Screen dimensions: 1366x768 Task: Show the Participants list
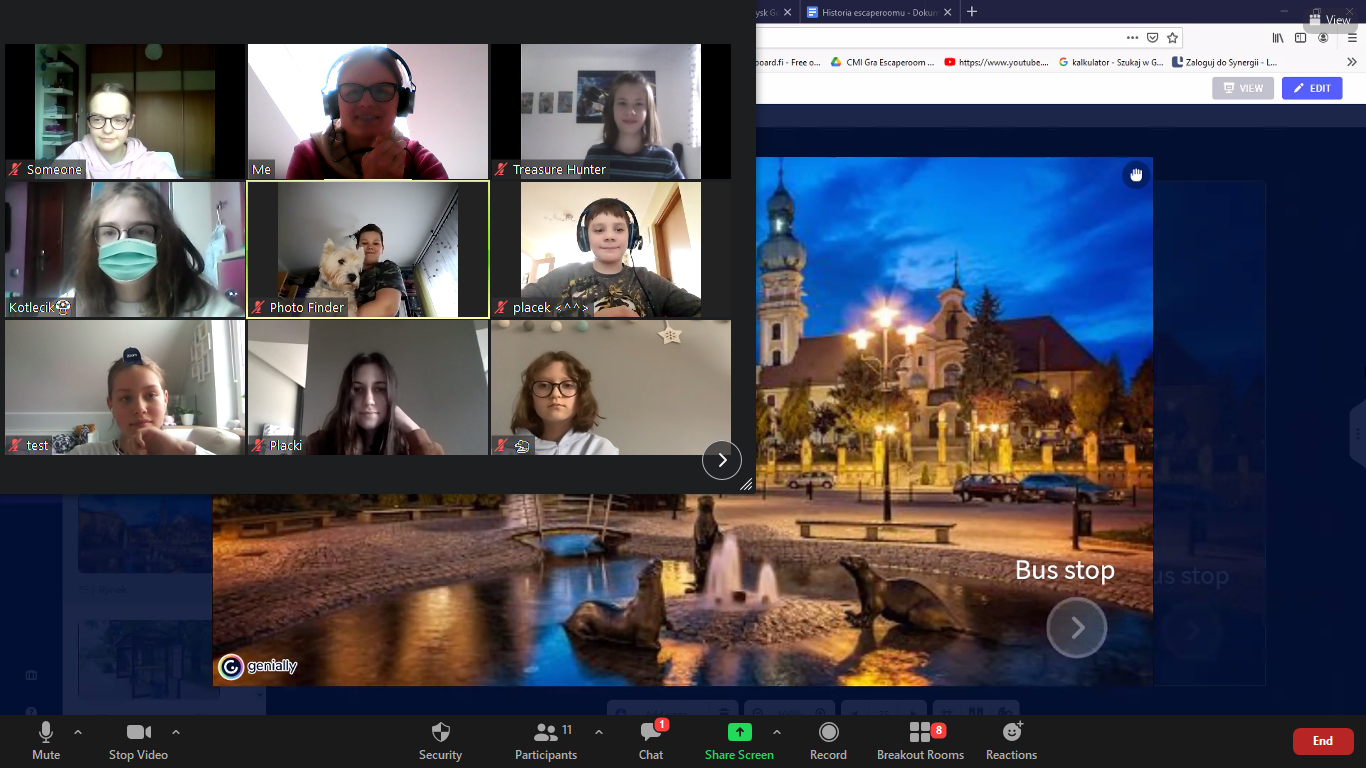pyautogui.click(x=546, y=740)
